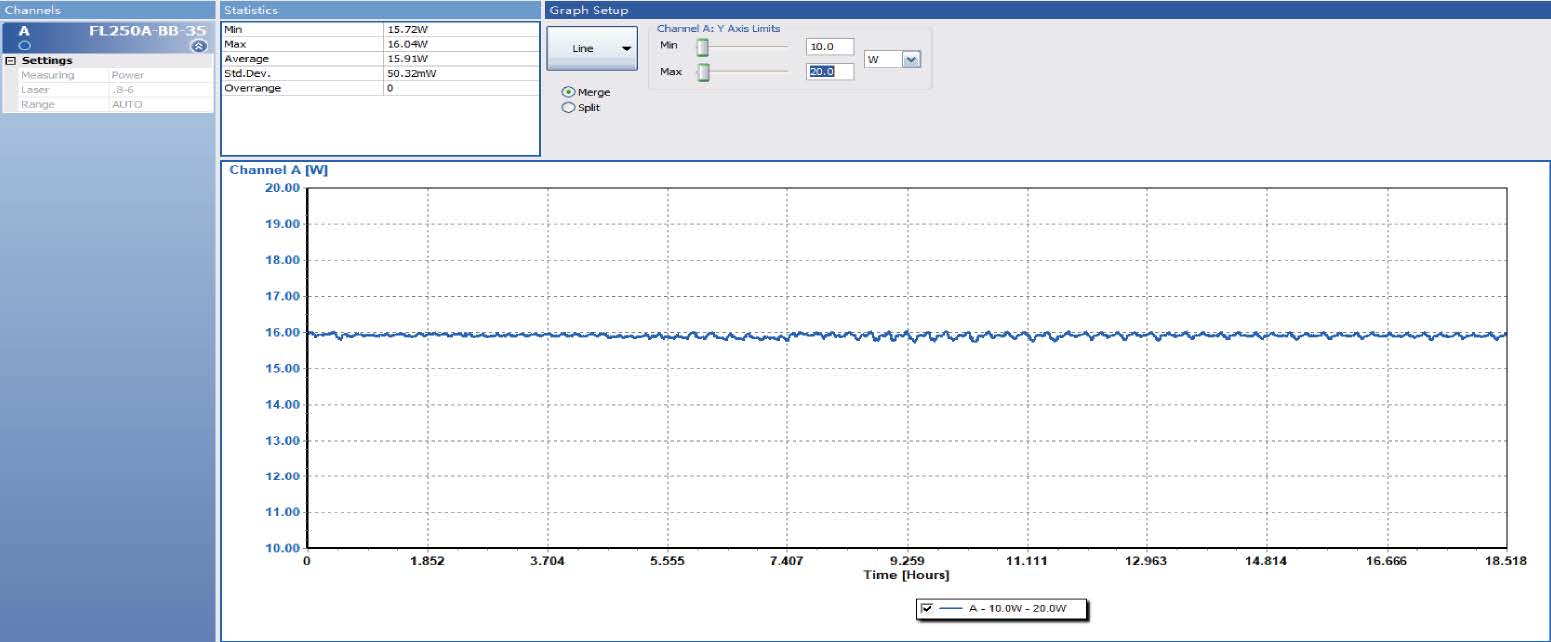Select the Measuring Power setting row

point(110,75)
